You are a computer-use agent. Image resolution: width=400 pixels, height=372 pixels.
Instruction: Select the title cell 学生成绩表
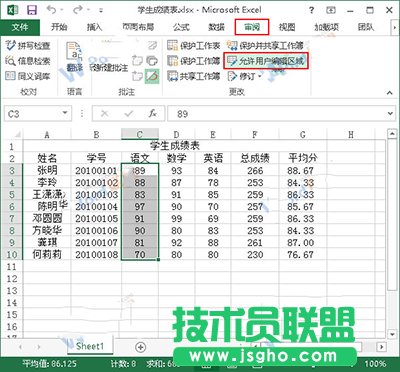coord(175,146)
